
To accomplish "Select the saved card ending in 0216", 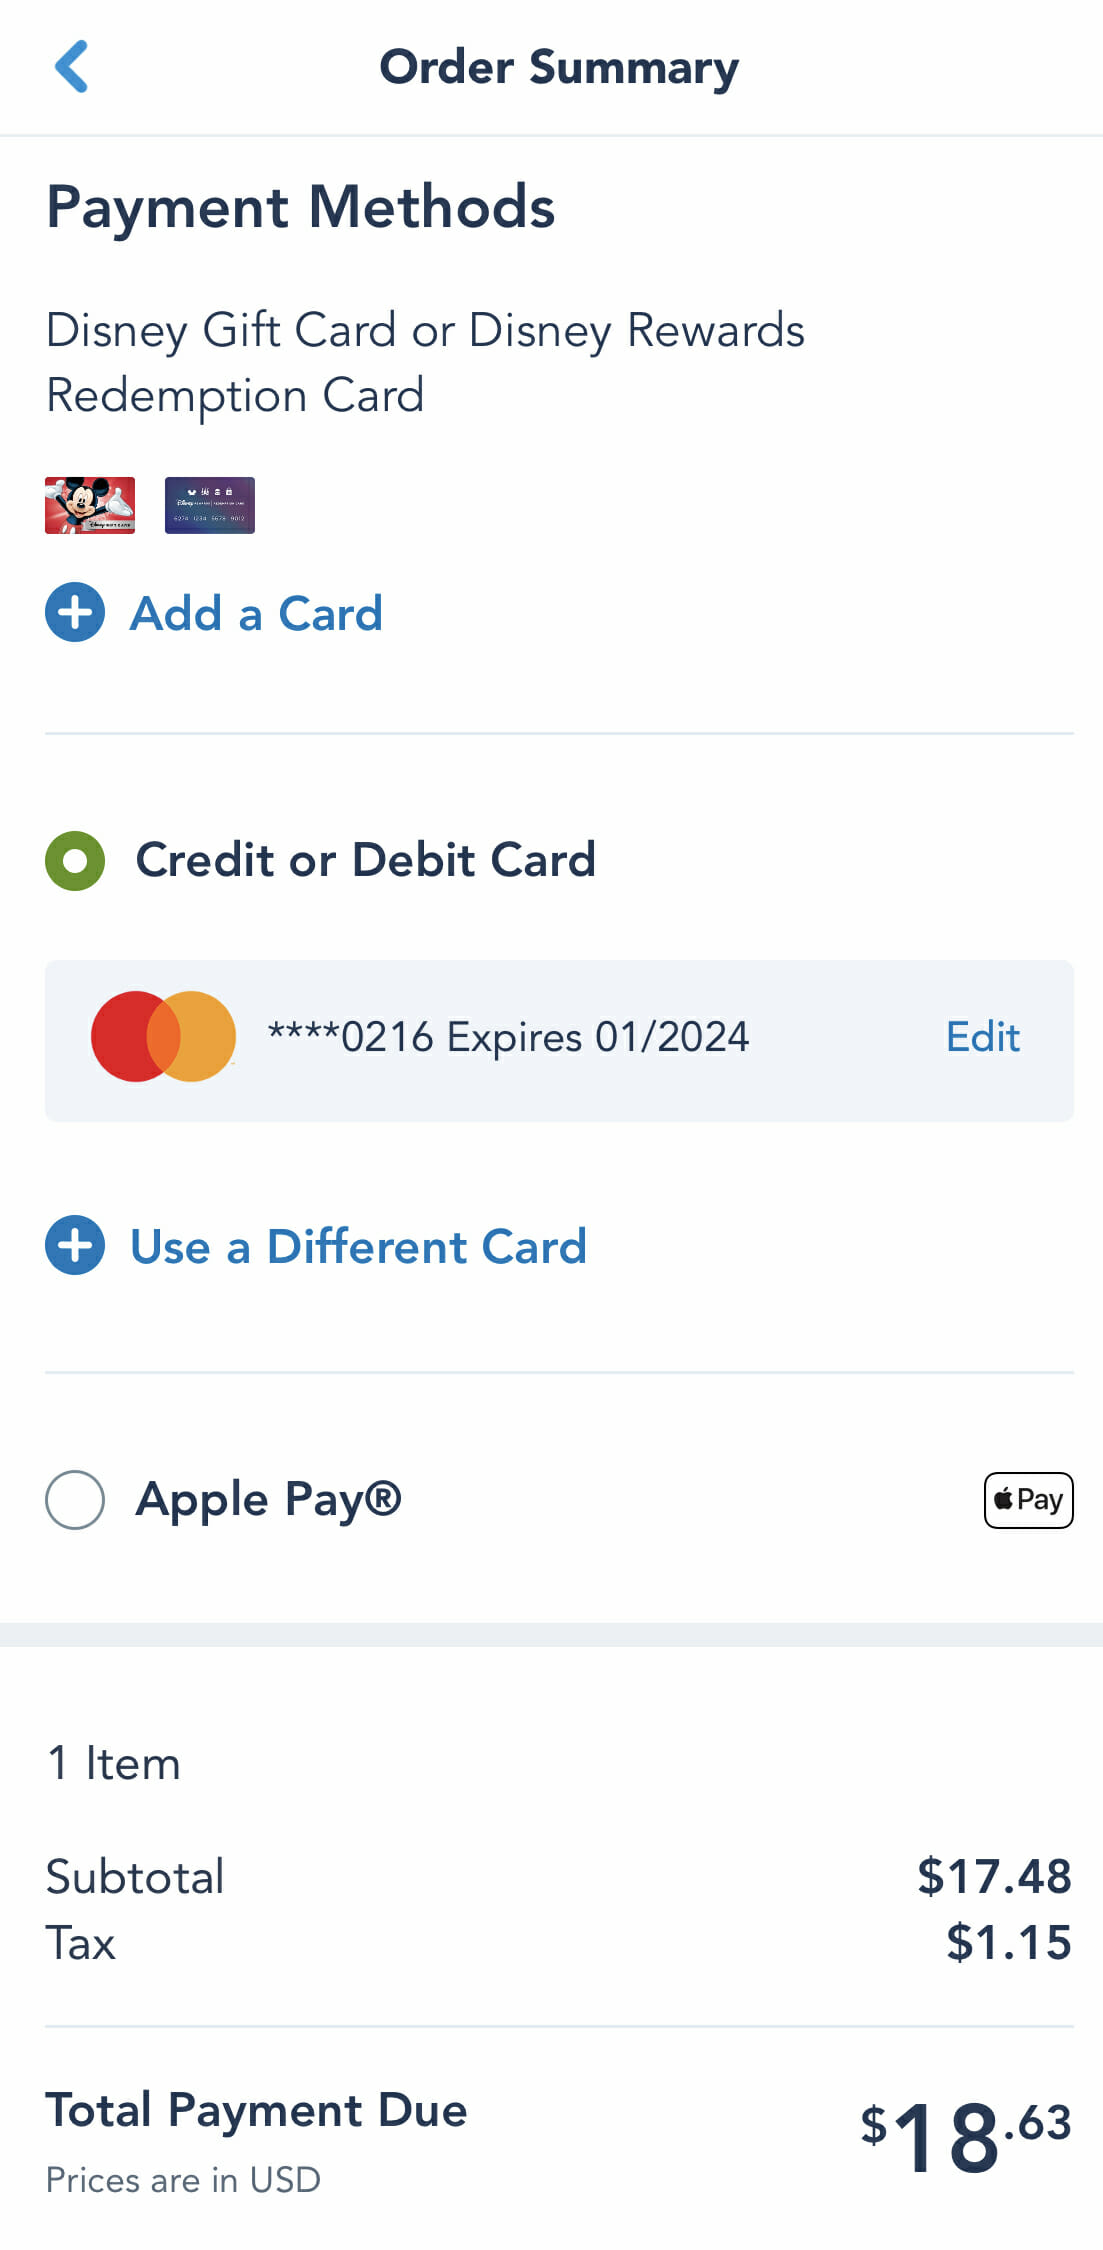I will pyautogui.click(x=508, y=1038).
